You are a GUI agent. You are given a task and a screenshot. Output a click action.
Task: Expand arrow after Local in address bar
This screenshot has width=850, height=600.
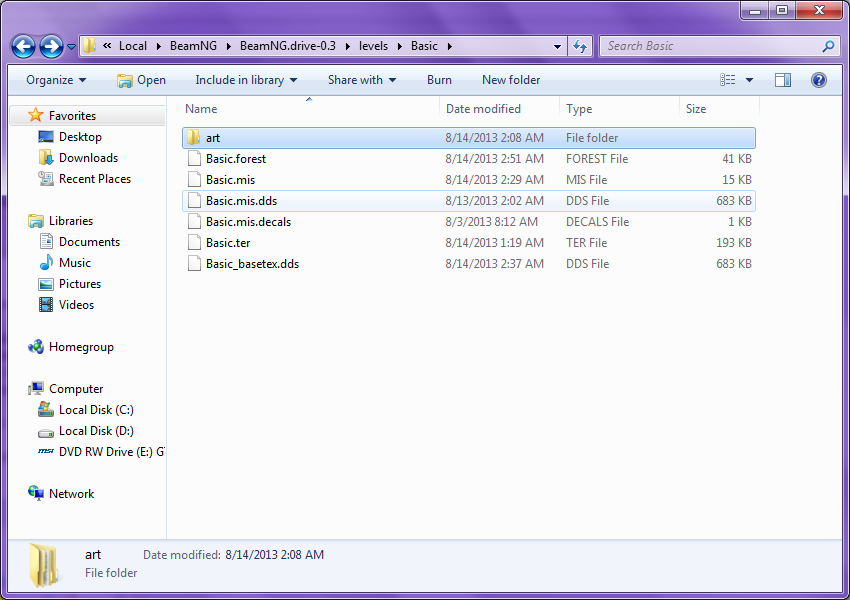[x=158, y=47]
